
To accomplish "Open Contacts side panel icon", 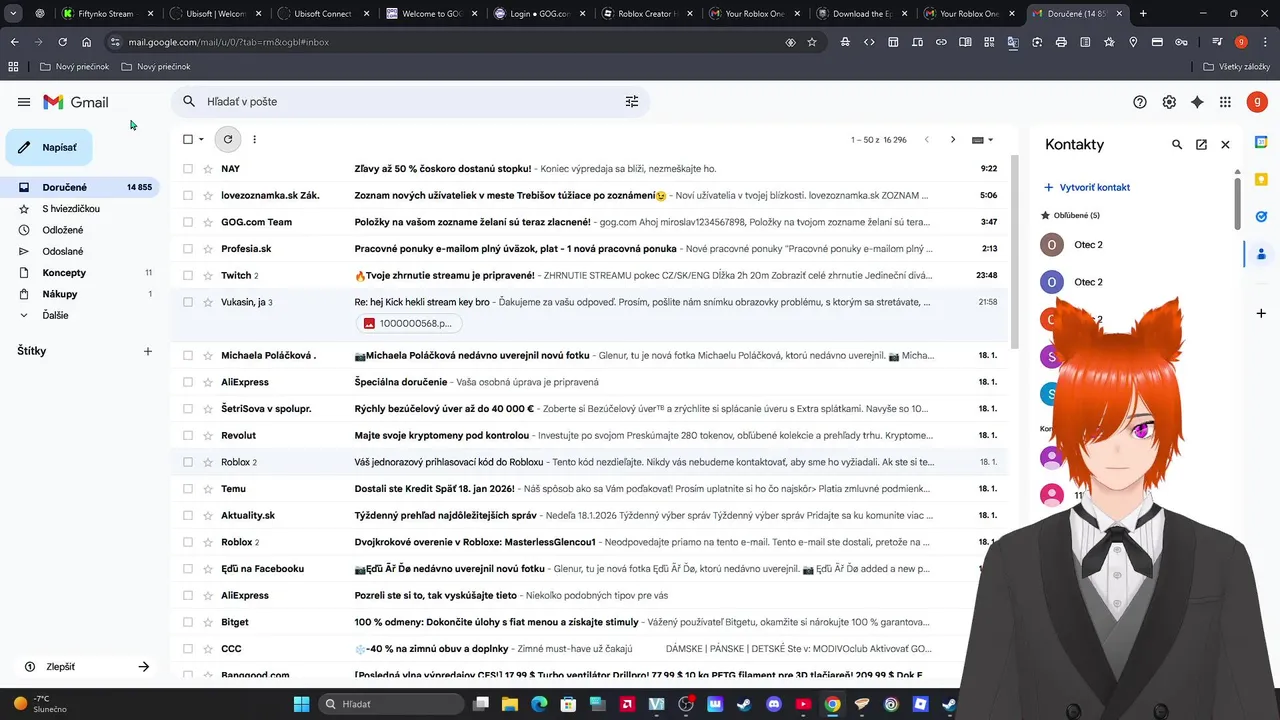I will tap(1262, 253).
